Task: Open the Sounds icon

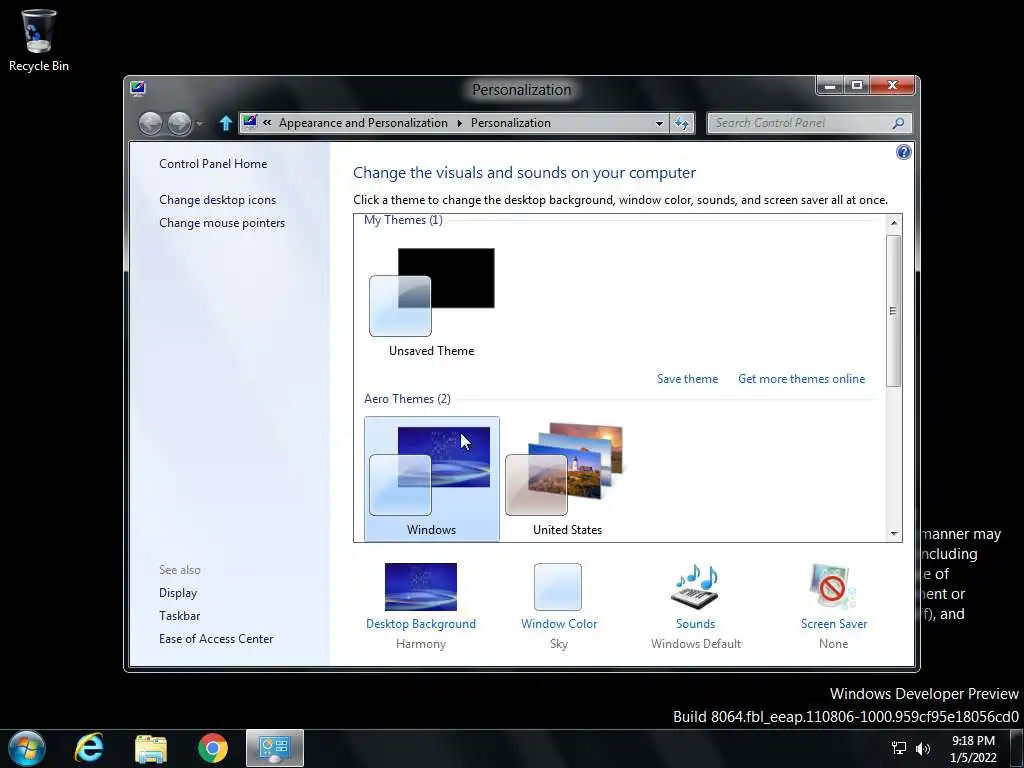Action: pos(696,586)
